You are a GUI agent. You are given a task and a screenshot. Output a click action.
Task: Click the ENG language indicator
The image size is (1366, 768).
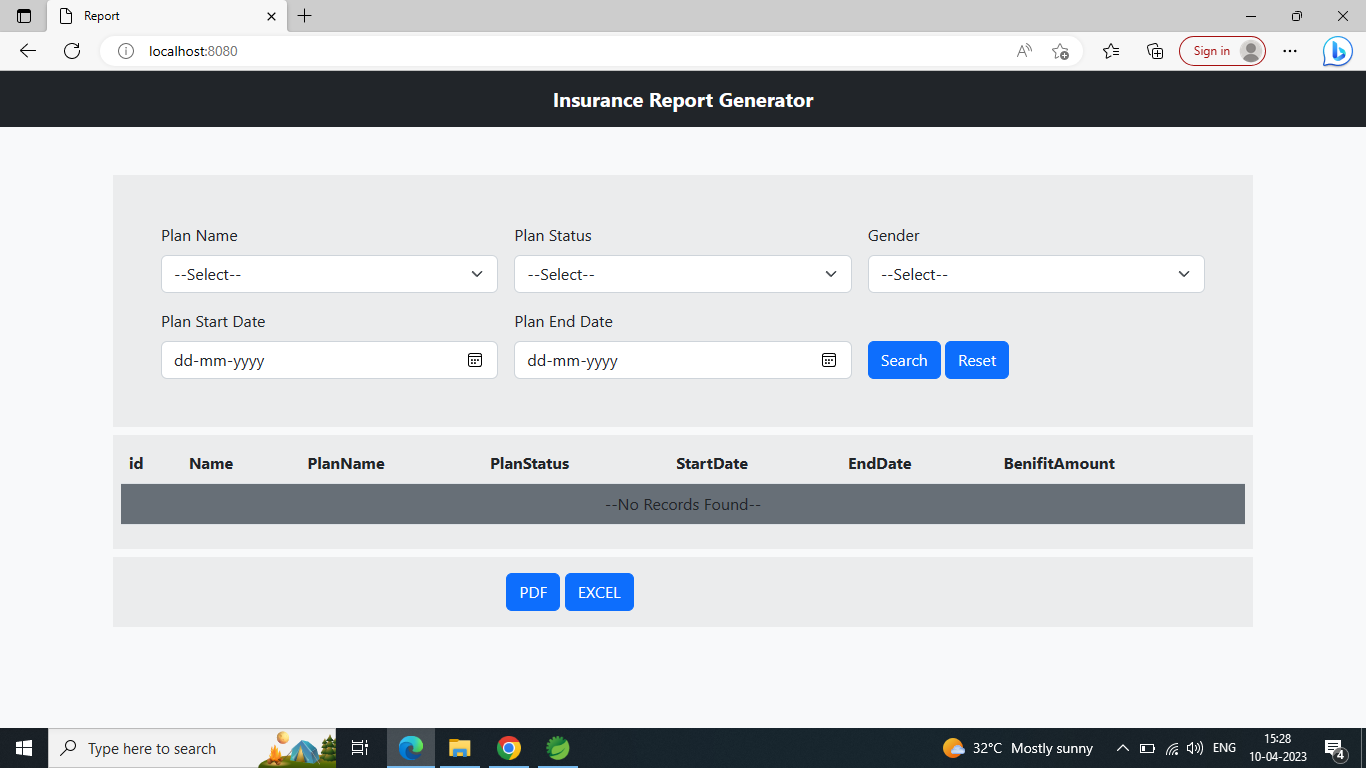(1224, 748)
